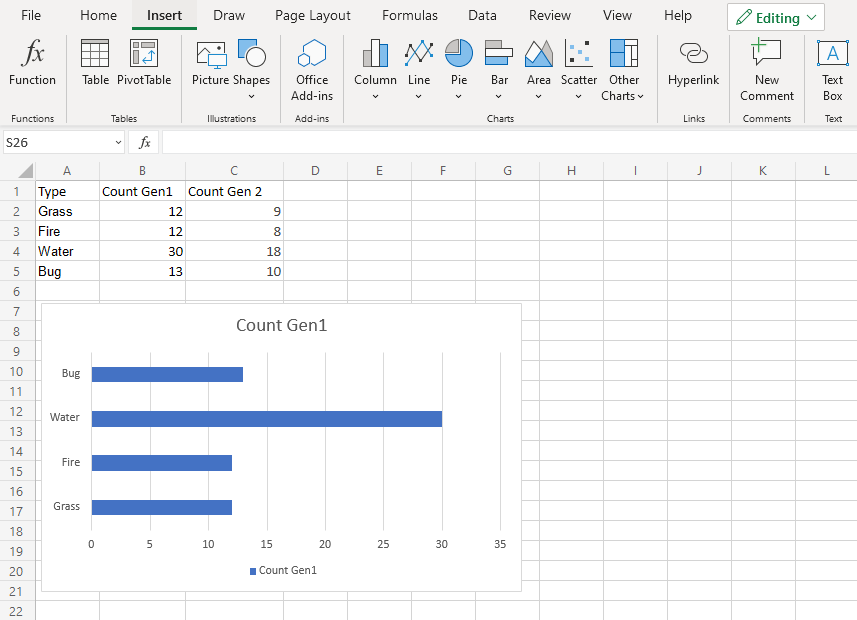
Task: Expand the Scatter chart options
Action: 578,96
